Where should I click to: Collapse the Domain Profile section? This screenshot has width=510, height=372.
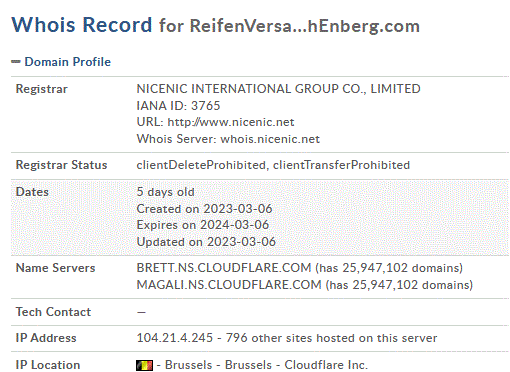point(16,62)
